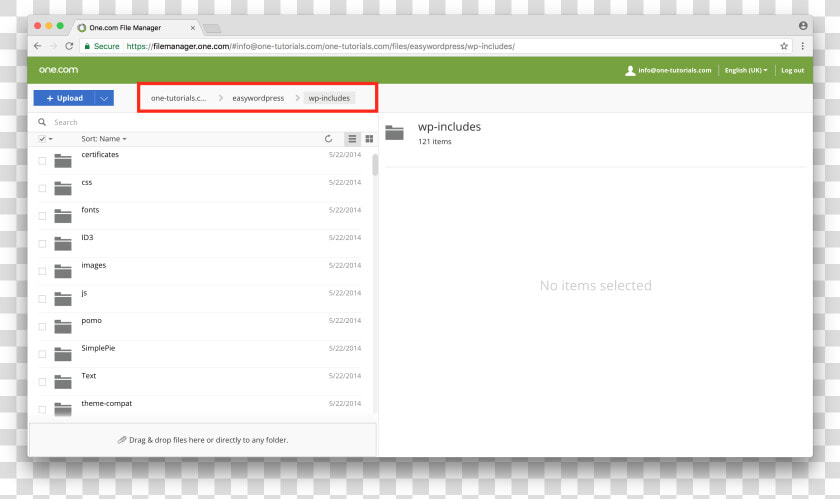Screen dimensions: 840x499
Task: Click the Chrome profile icon
Action: (803, 26)
